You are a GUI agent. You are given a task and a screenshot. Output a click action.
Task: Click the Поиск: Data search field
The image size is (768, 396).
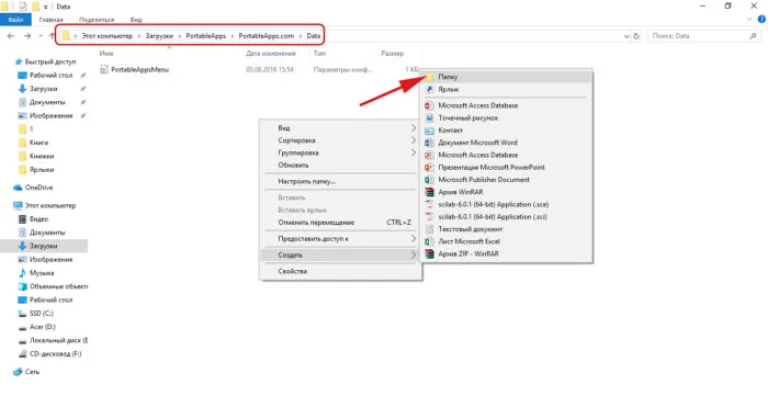(x=704, y=36)
